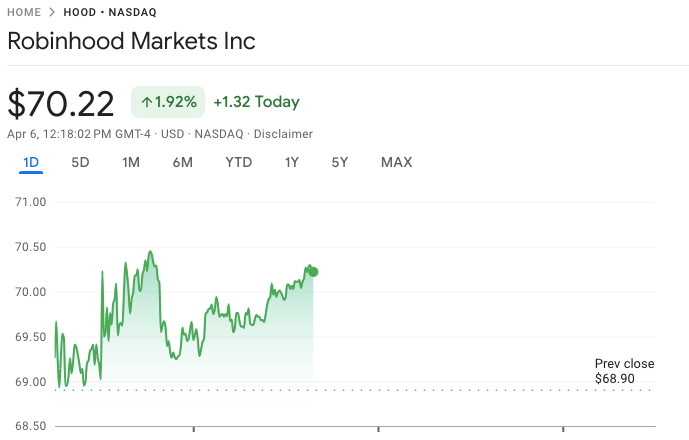Click the green up arrow in percentage badge
Screen dimensions: 689x440
(x=146, y=102)
